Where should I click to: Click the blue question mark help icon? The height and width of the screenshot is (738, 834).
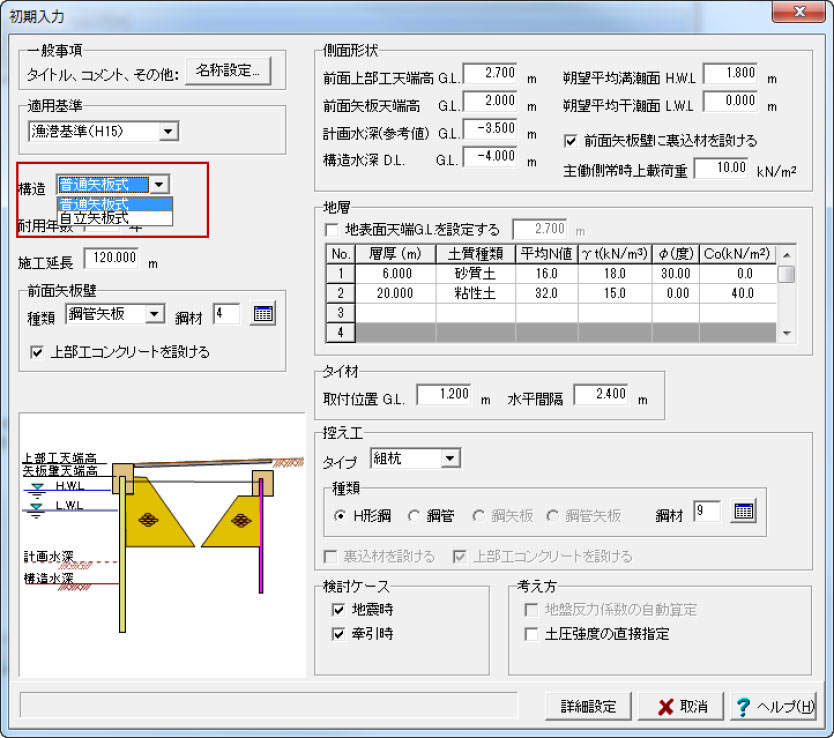click(x=743, y=707)
